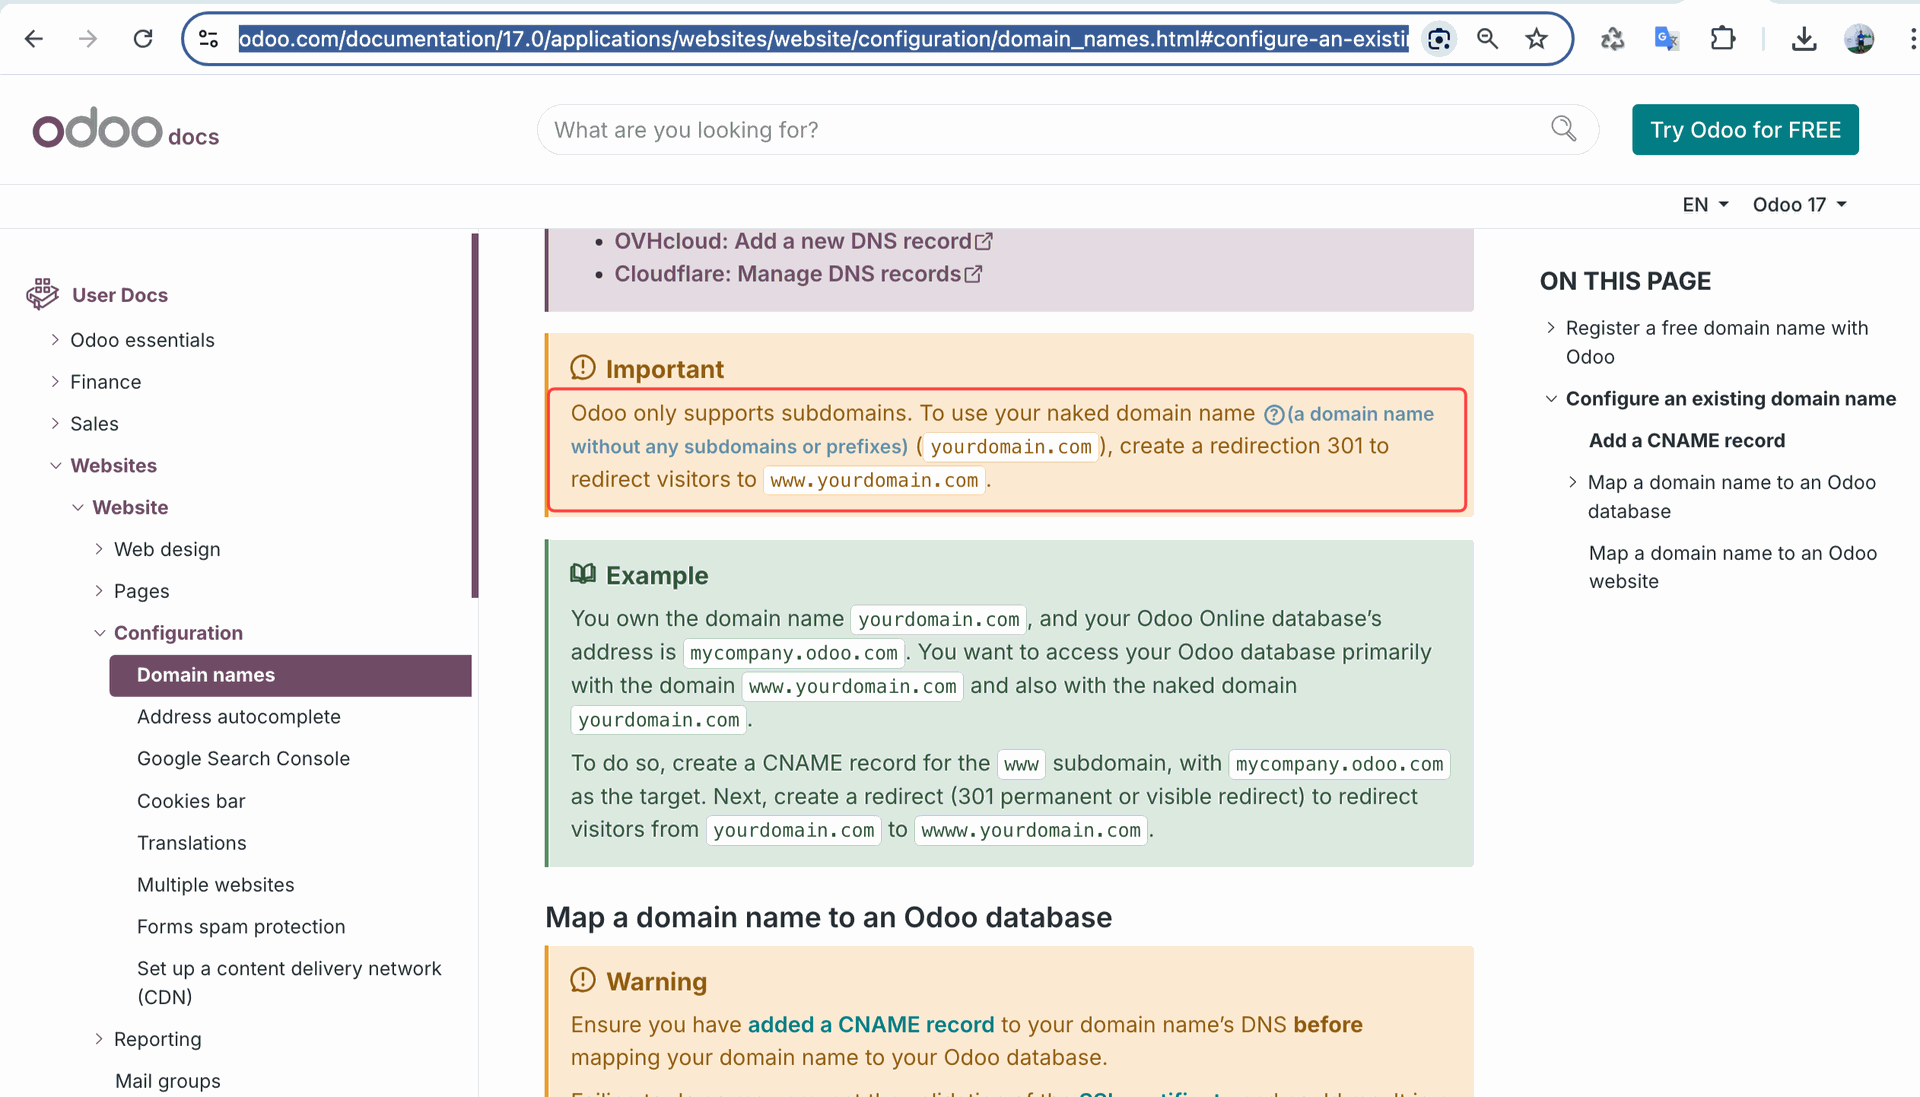Click the external link icon after Cloudflare link
This screenshot has height=1097, width=1920.
pos(973,274)
